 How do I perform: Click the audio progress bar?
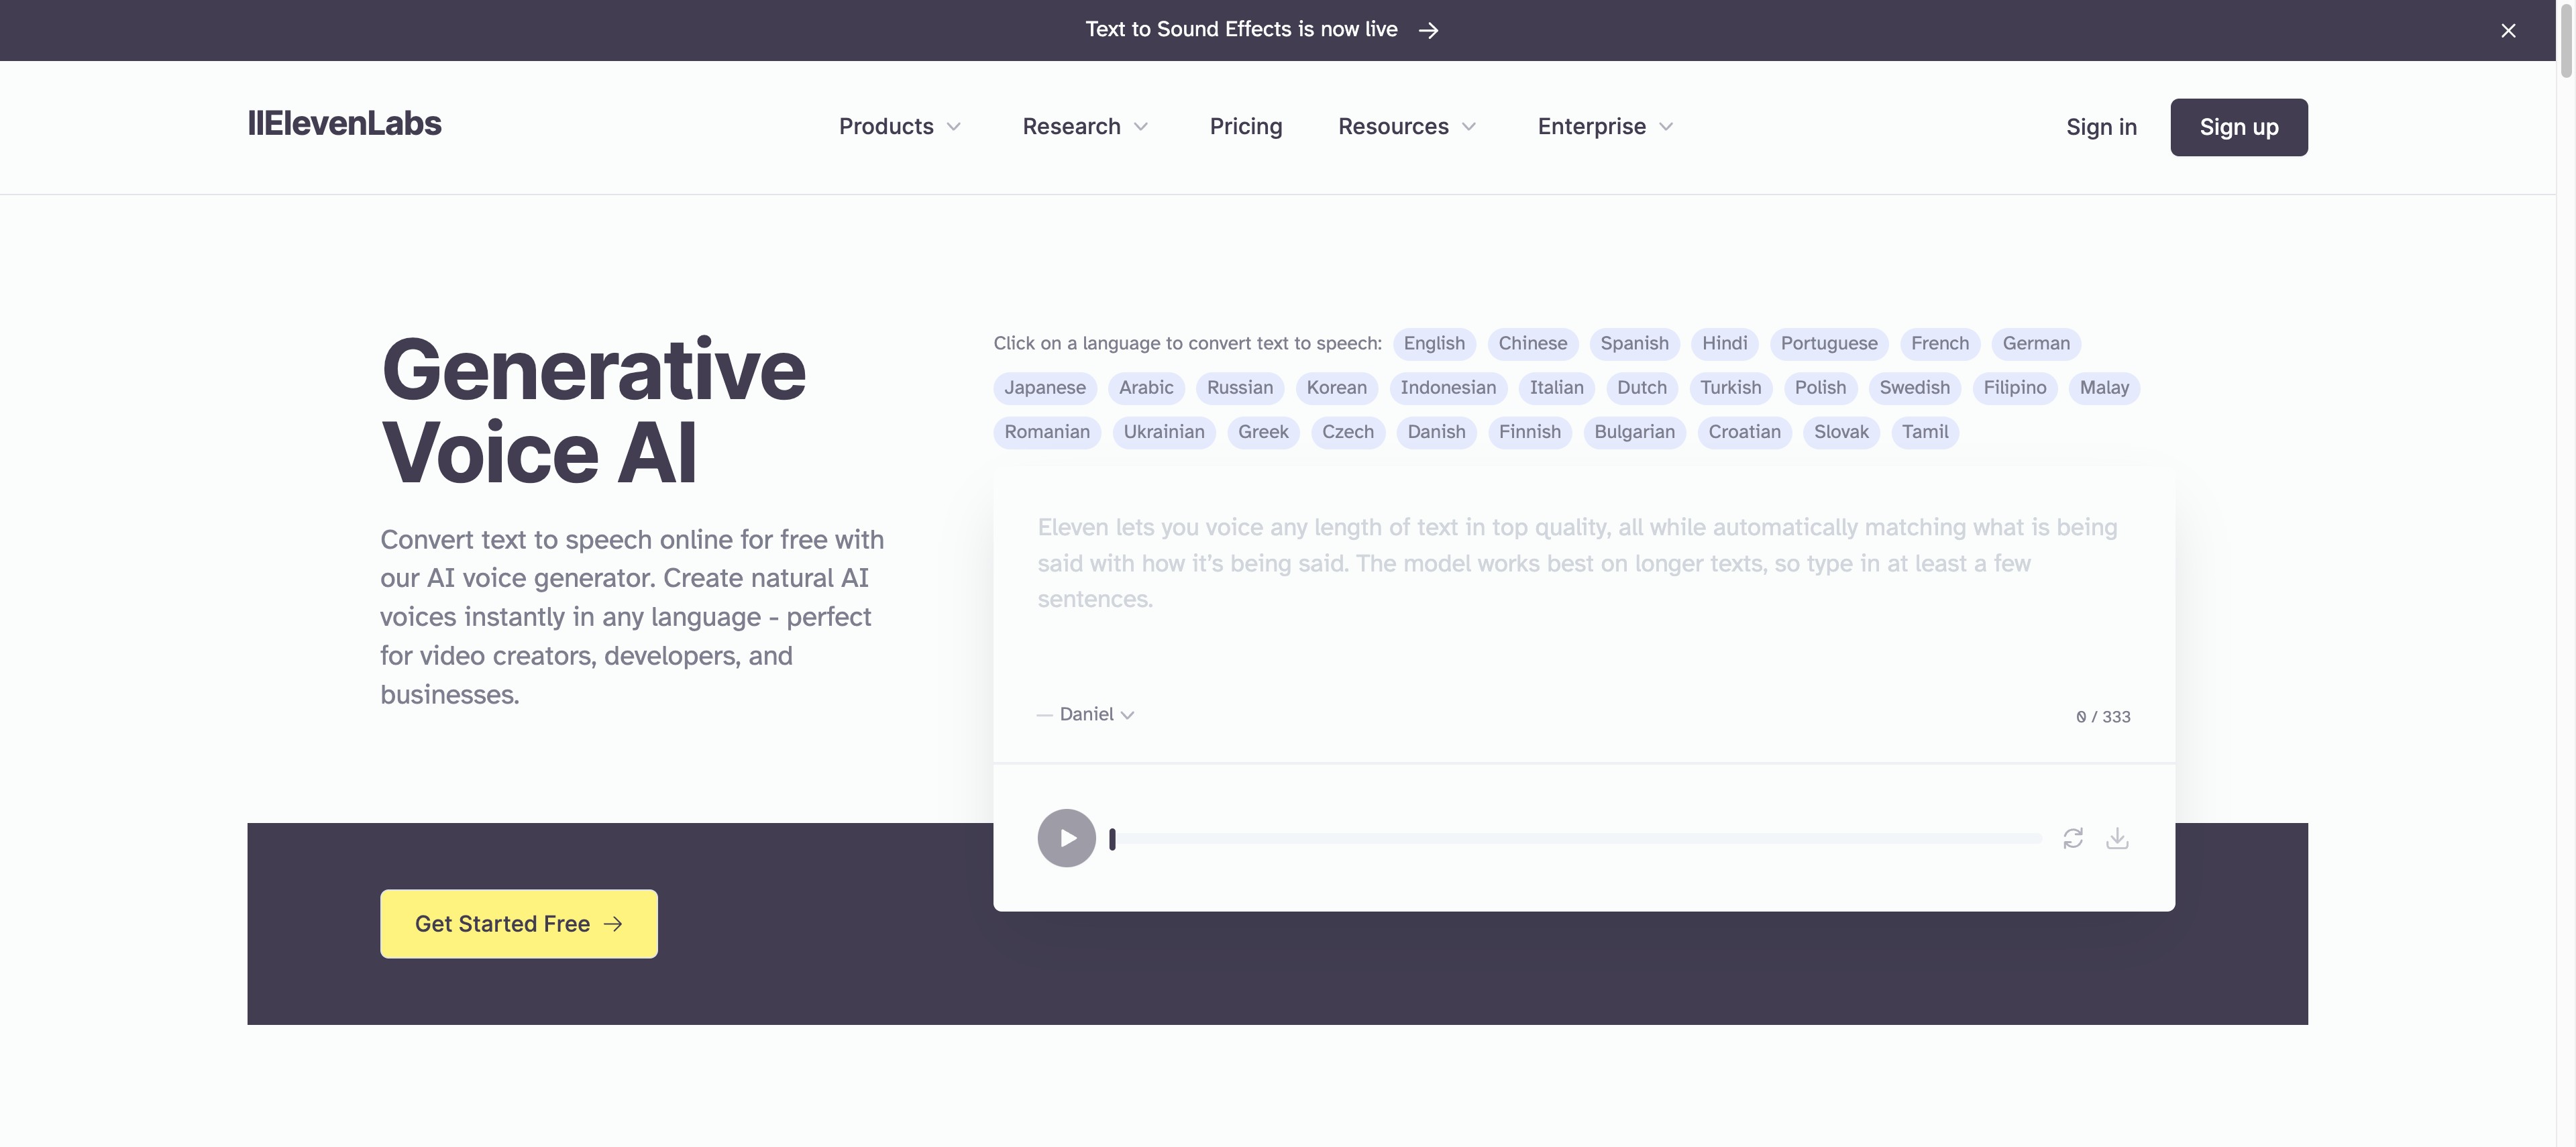[1575, 839]
